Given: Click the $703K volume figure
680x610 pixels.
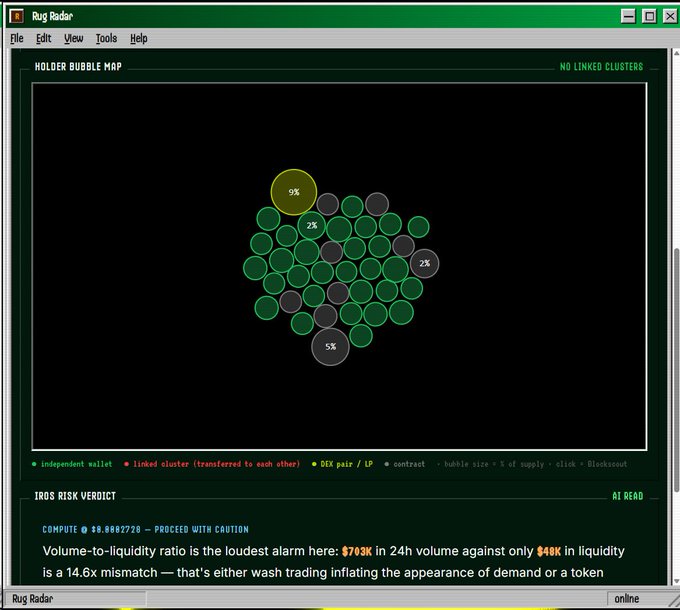Looking at the screenshot, I should pos(356,551).
